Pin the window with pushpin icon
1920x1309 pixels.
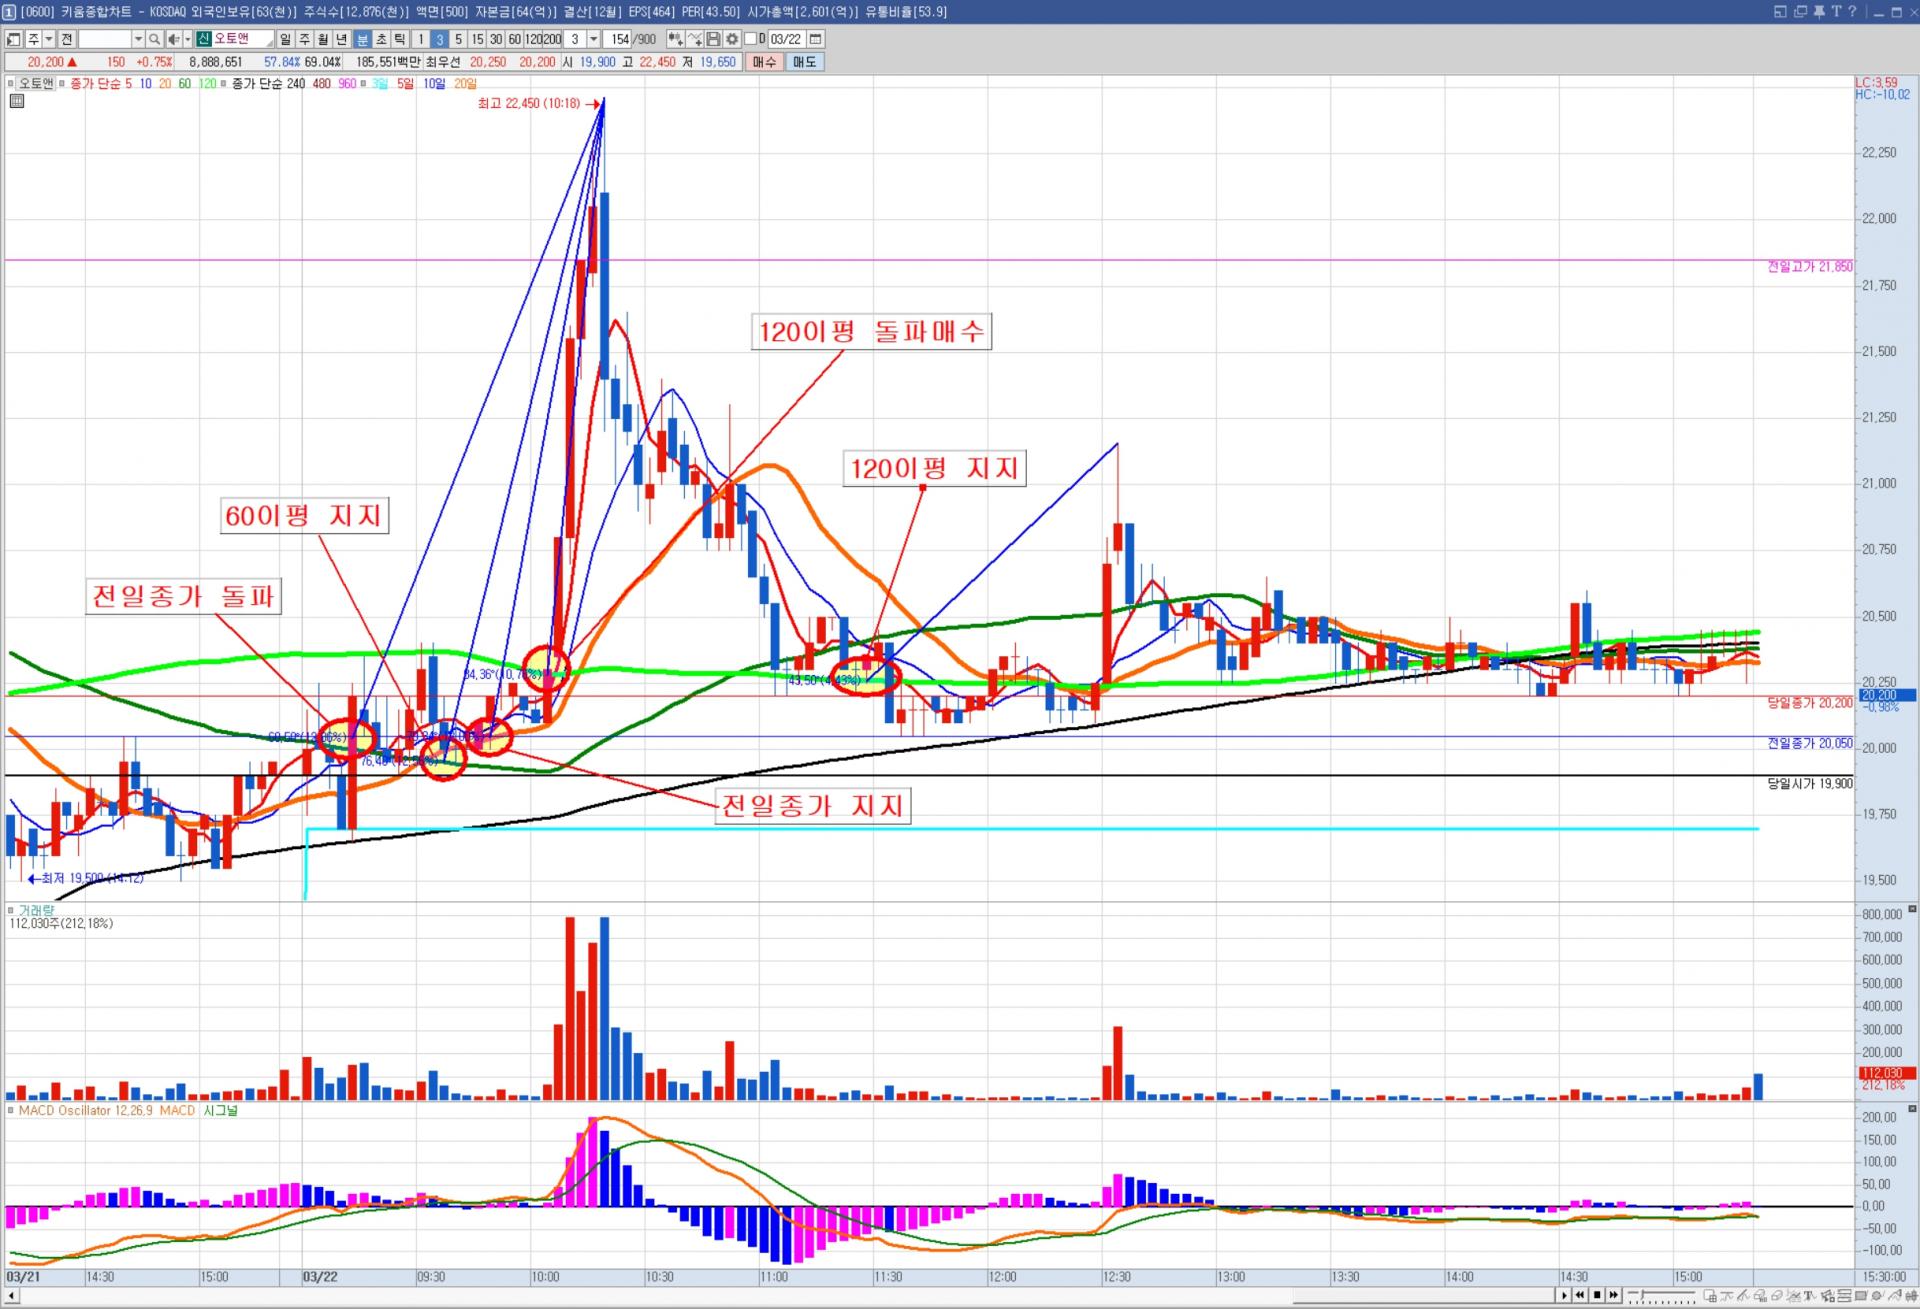coord(1819,12)
